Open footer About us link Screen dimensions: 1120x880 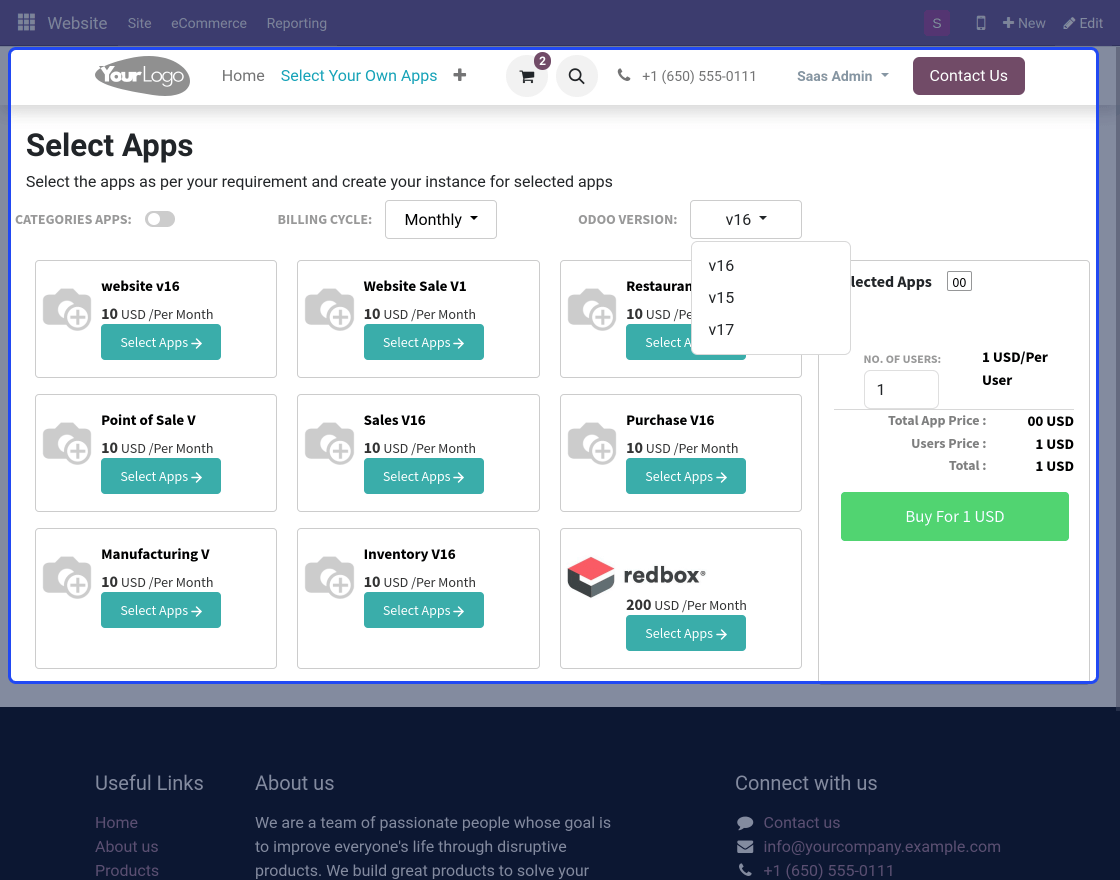coord(126,846)
